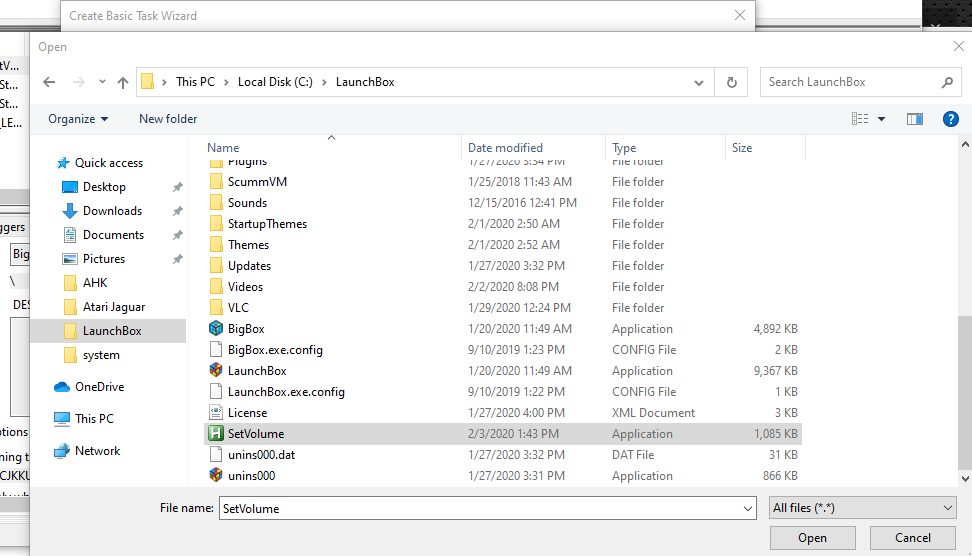Select the Themes folder row
Image resolution: width=972 pixels, height=556 pixels.
coord(503,245)
